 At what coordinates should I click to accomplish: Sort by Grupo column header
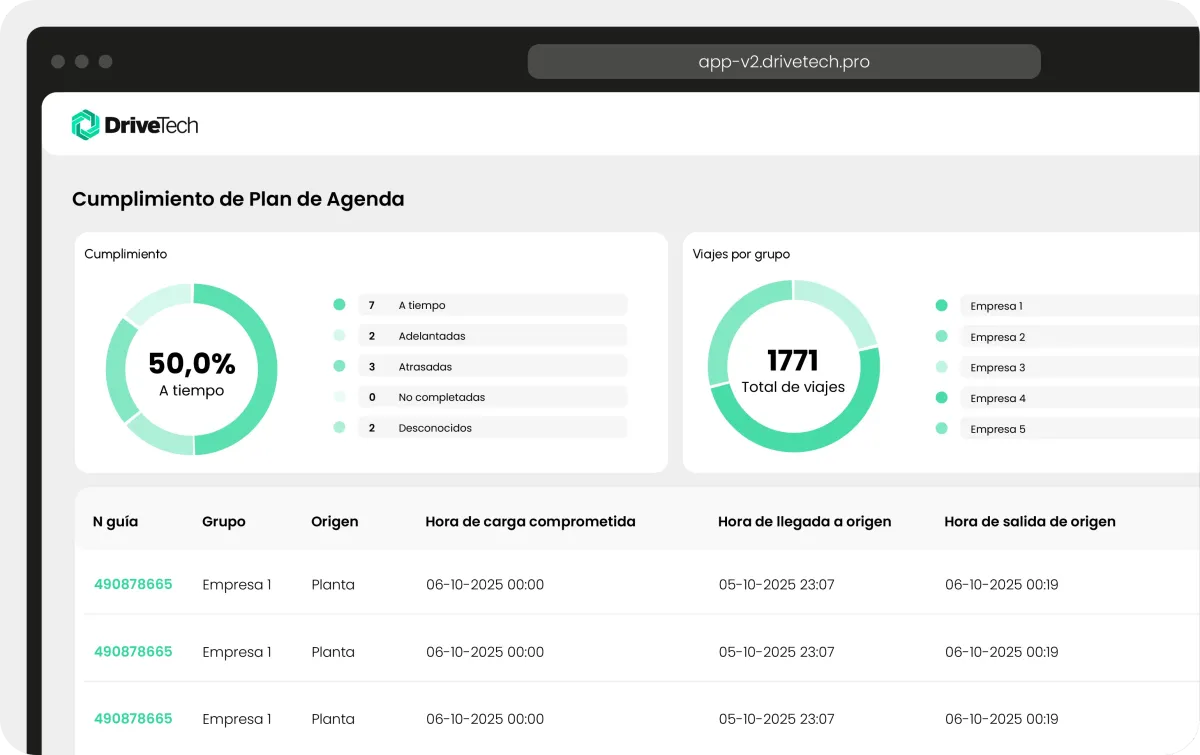click(224, 521)
